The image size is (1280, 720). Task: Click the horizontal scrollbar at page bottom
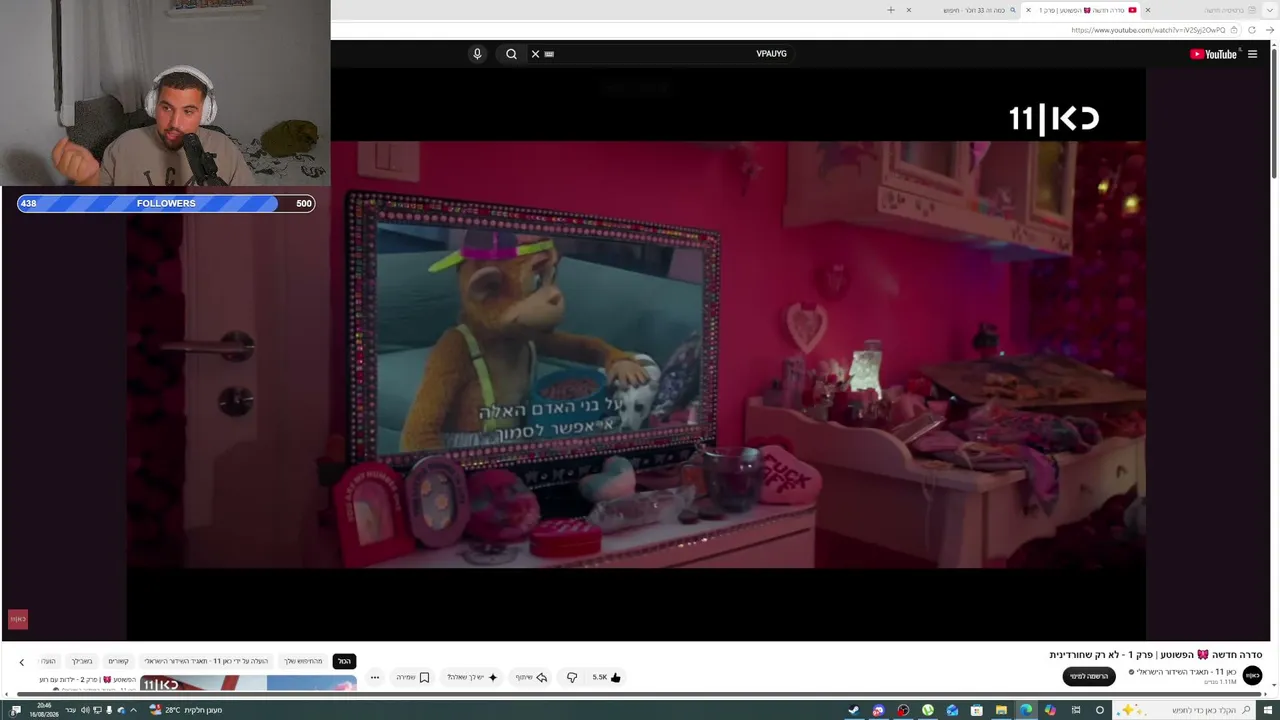coord(640,695)
